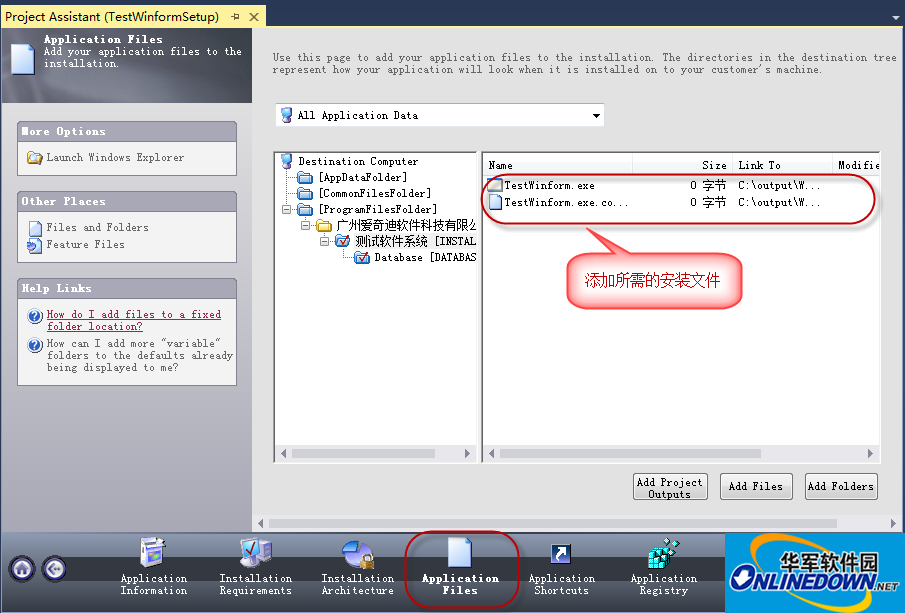This screenshot has width=905, height=613.
Task: Click the Files and Folders page icon
Action: [35, 228]
